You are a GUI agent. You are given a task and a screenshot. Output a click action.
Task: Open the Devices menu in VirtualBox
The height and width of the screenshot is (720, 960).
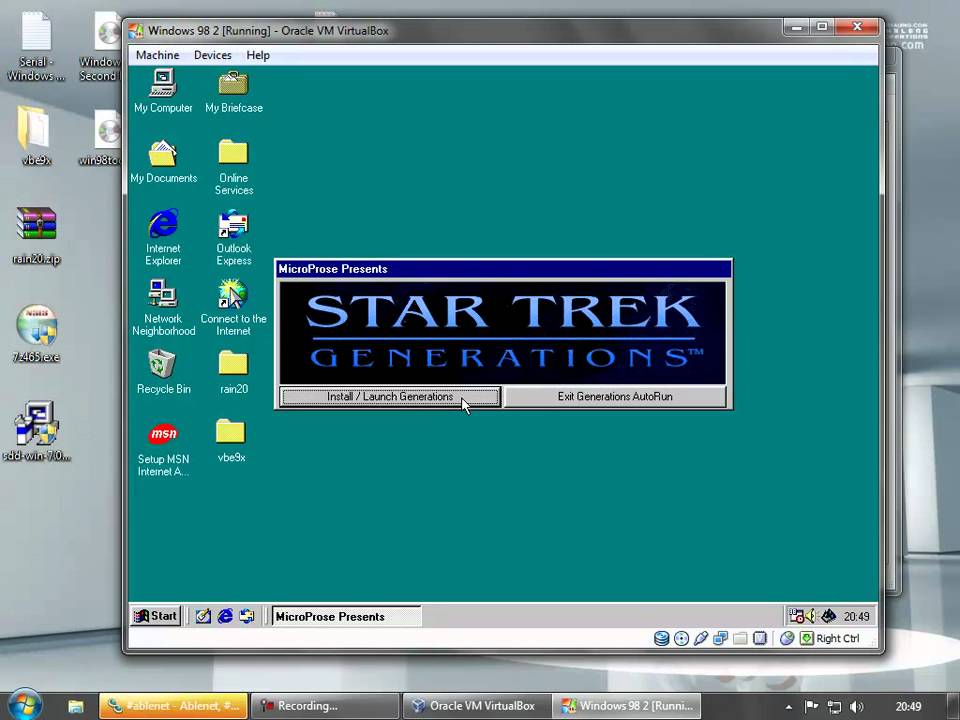pos(212,55)
